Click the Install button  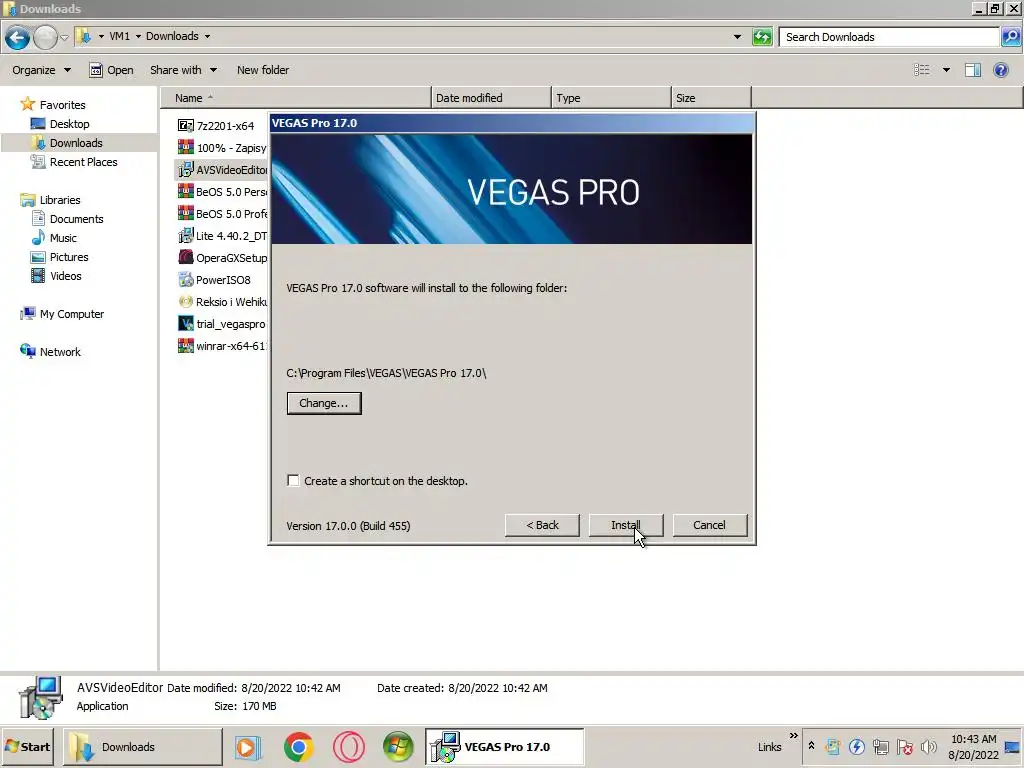(x=626, y=525)
